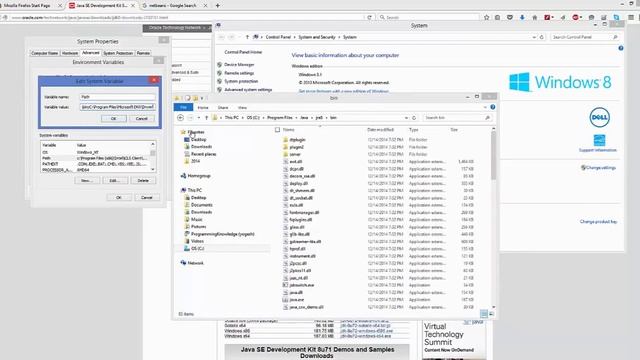Open Videos under This PC
The width and height of the screenshot is (640, 360).
(197, 241)
